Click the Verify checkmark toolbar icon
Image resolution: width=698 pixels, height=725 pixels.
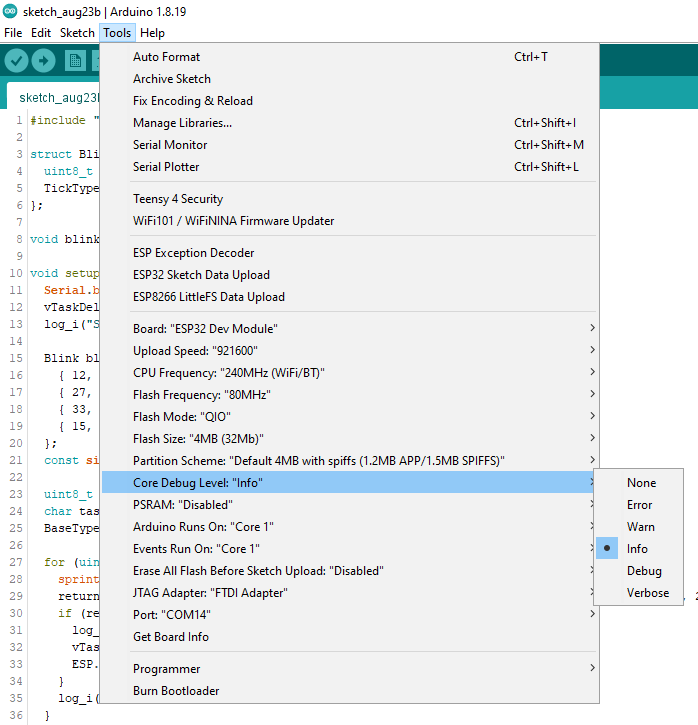point(17,61)
